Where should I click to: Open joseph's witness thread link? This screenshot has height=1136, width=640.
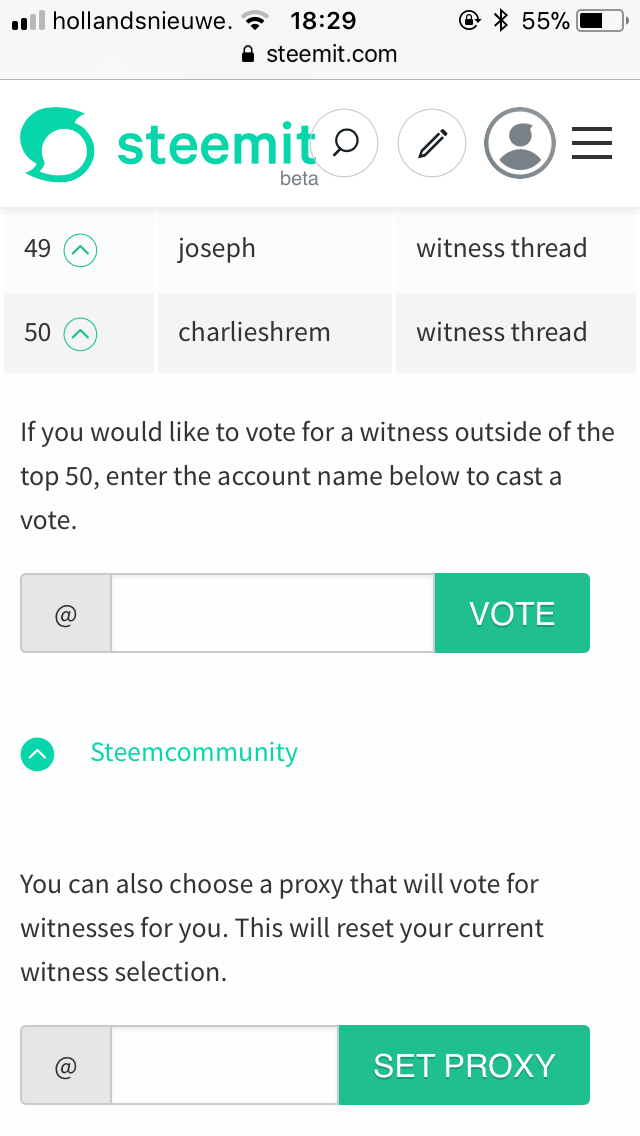pyautogui.click(x=502, y=248)
